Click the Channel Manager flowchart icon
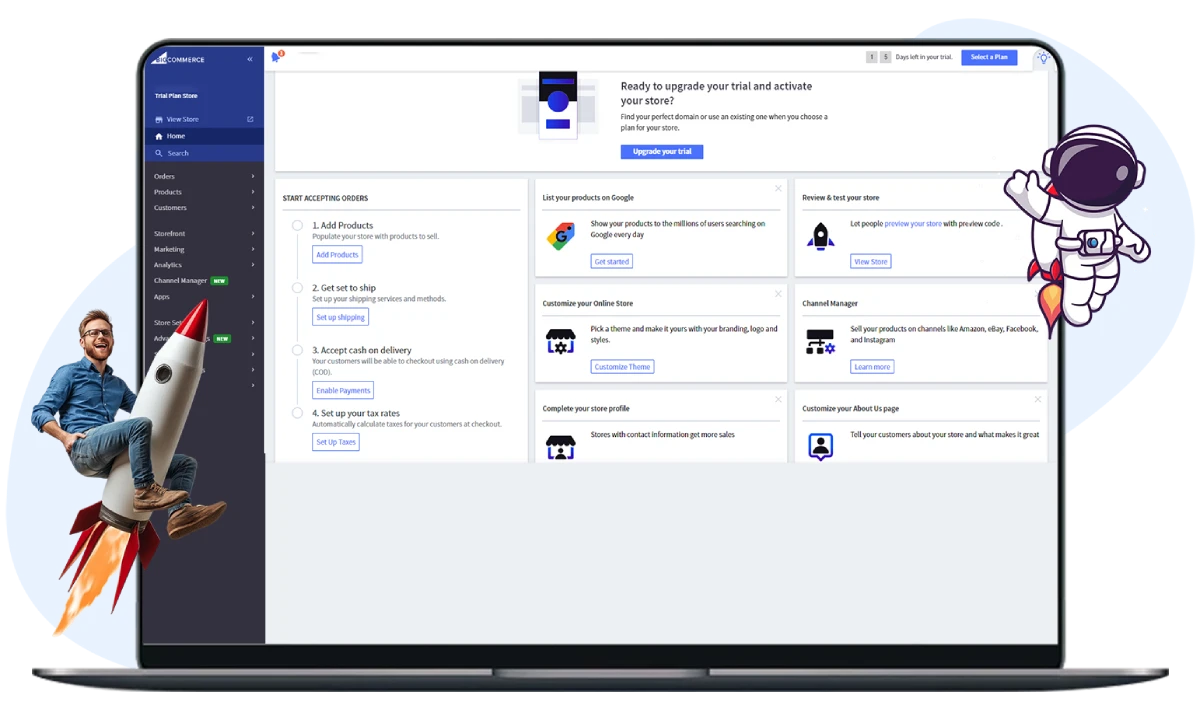The width and height of the screenshot is (1200, 709). 820,343
